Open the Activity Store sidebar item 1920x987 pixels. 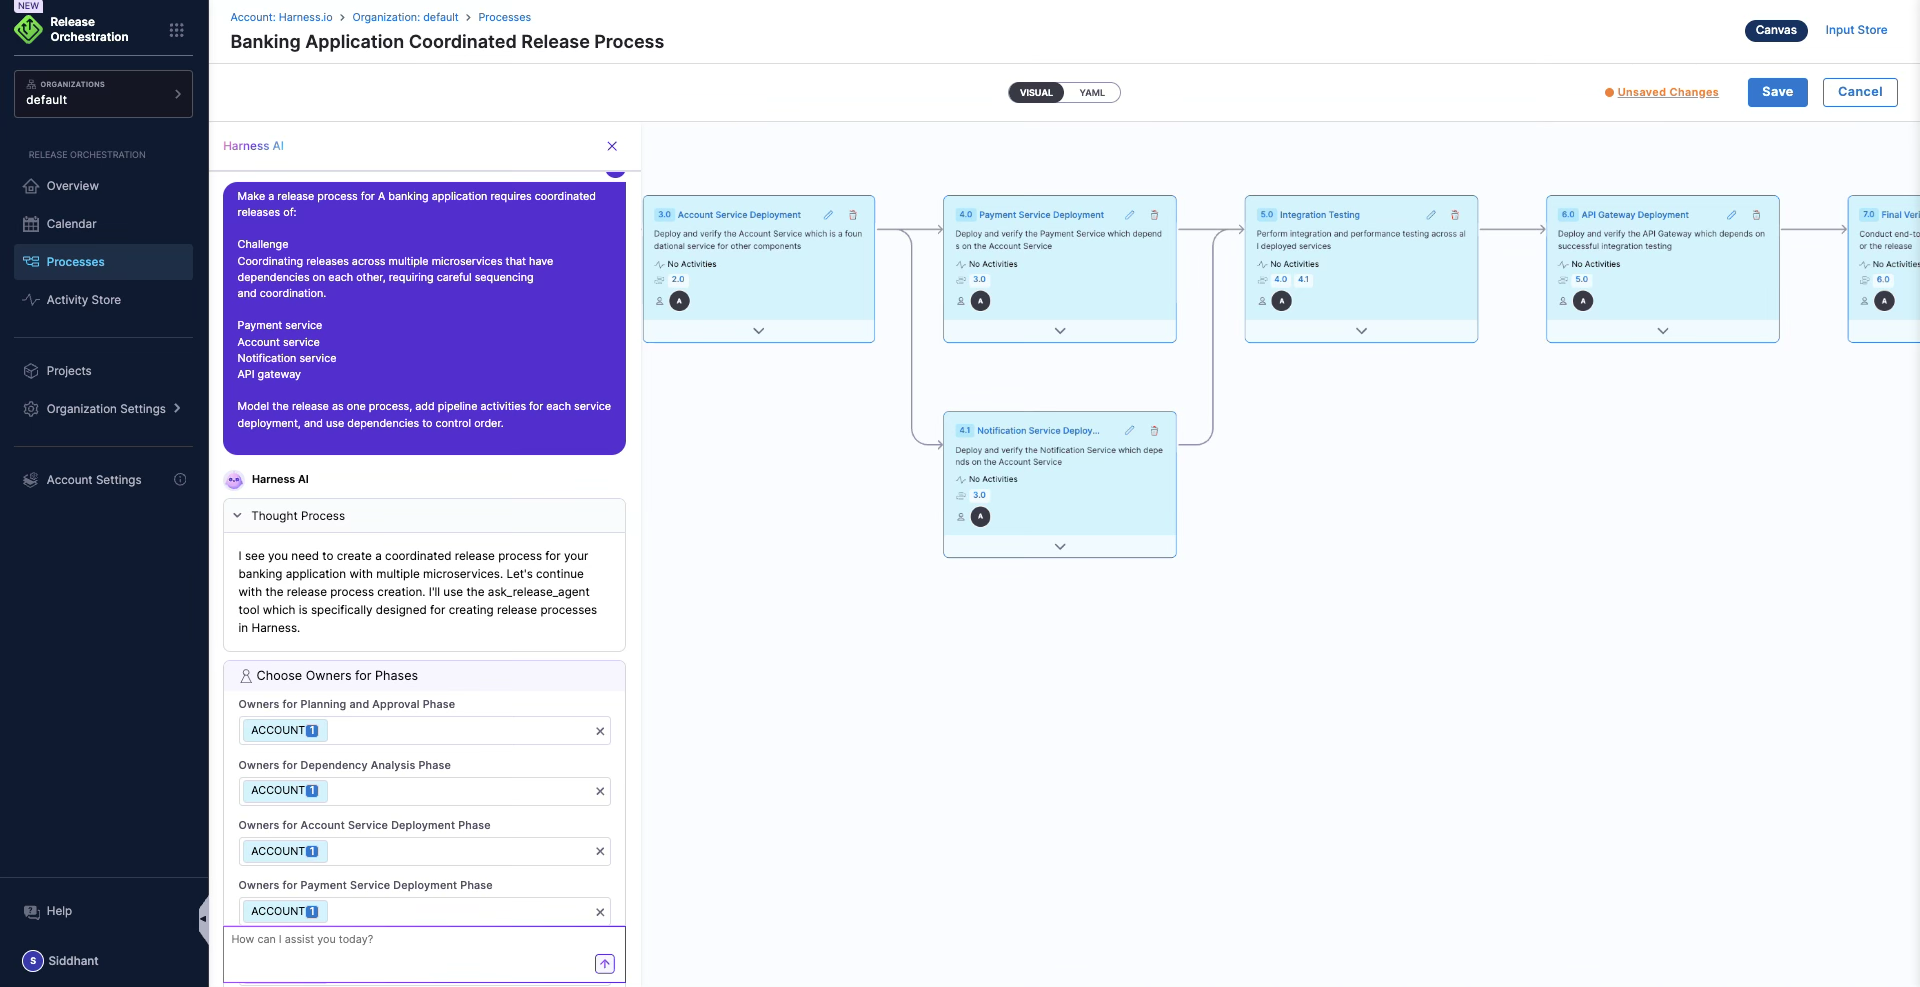coord(82,300)
